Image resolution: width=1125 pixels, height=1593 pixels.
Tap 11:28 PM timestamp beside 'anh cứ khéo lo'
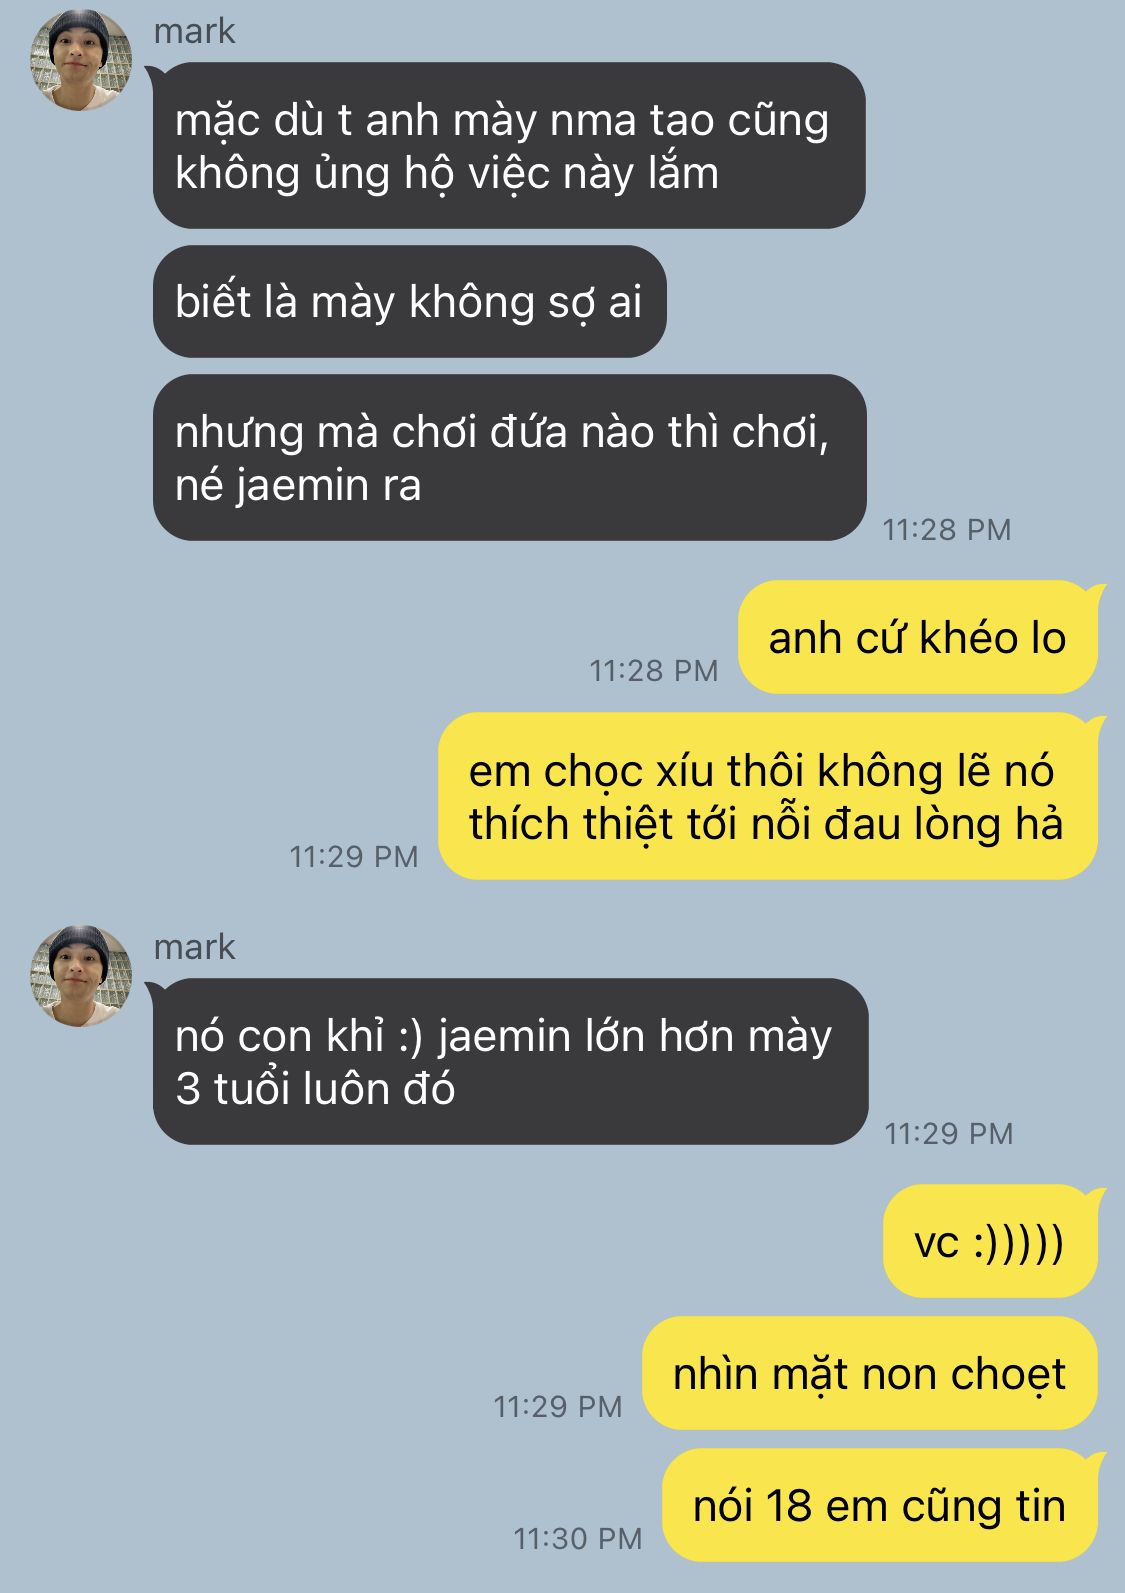pos(653,670)
